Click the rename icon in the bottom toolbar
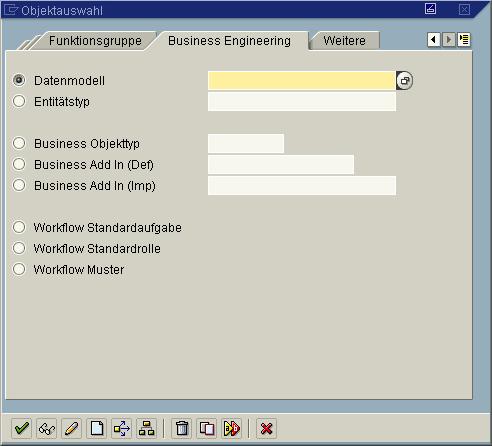 point(232,428)
